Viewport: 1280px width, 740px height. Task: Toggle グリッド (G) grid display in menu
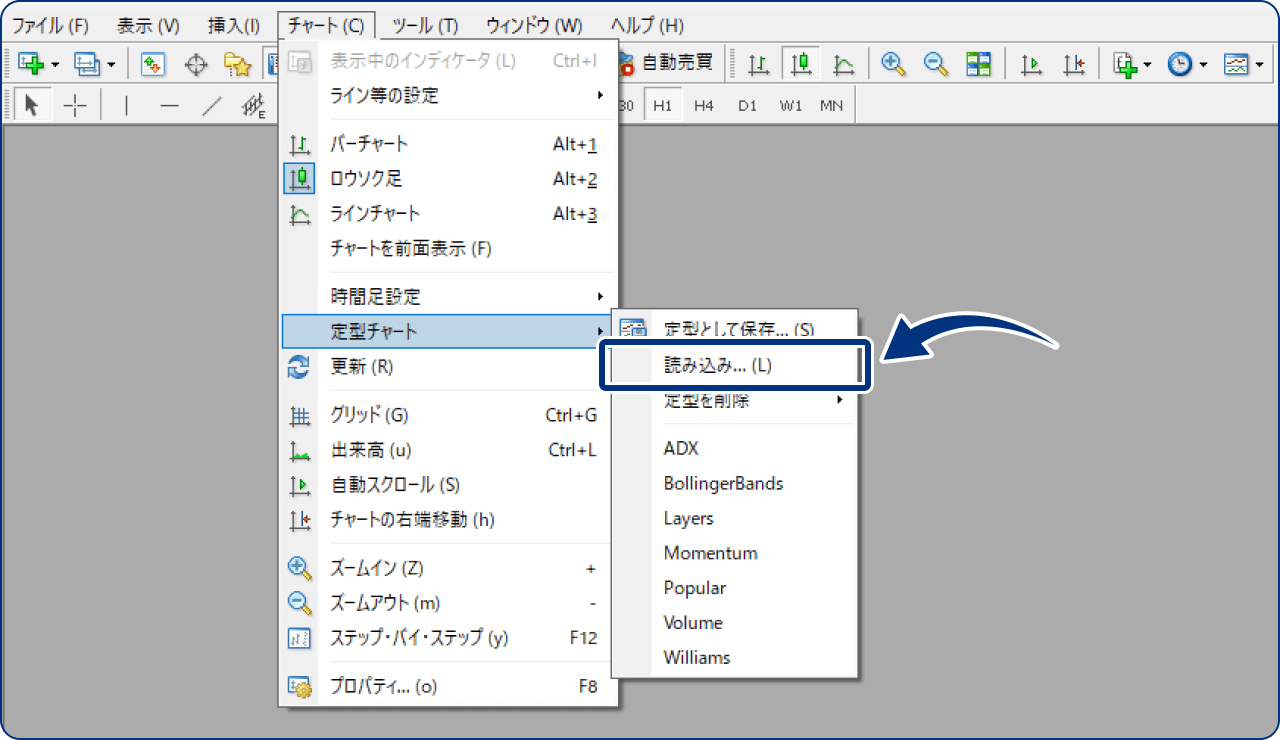pos(369,415)
